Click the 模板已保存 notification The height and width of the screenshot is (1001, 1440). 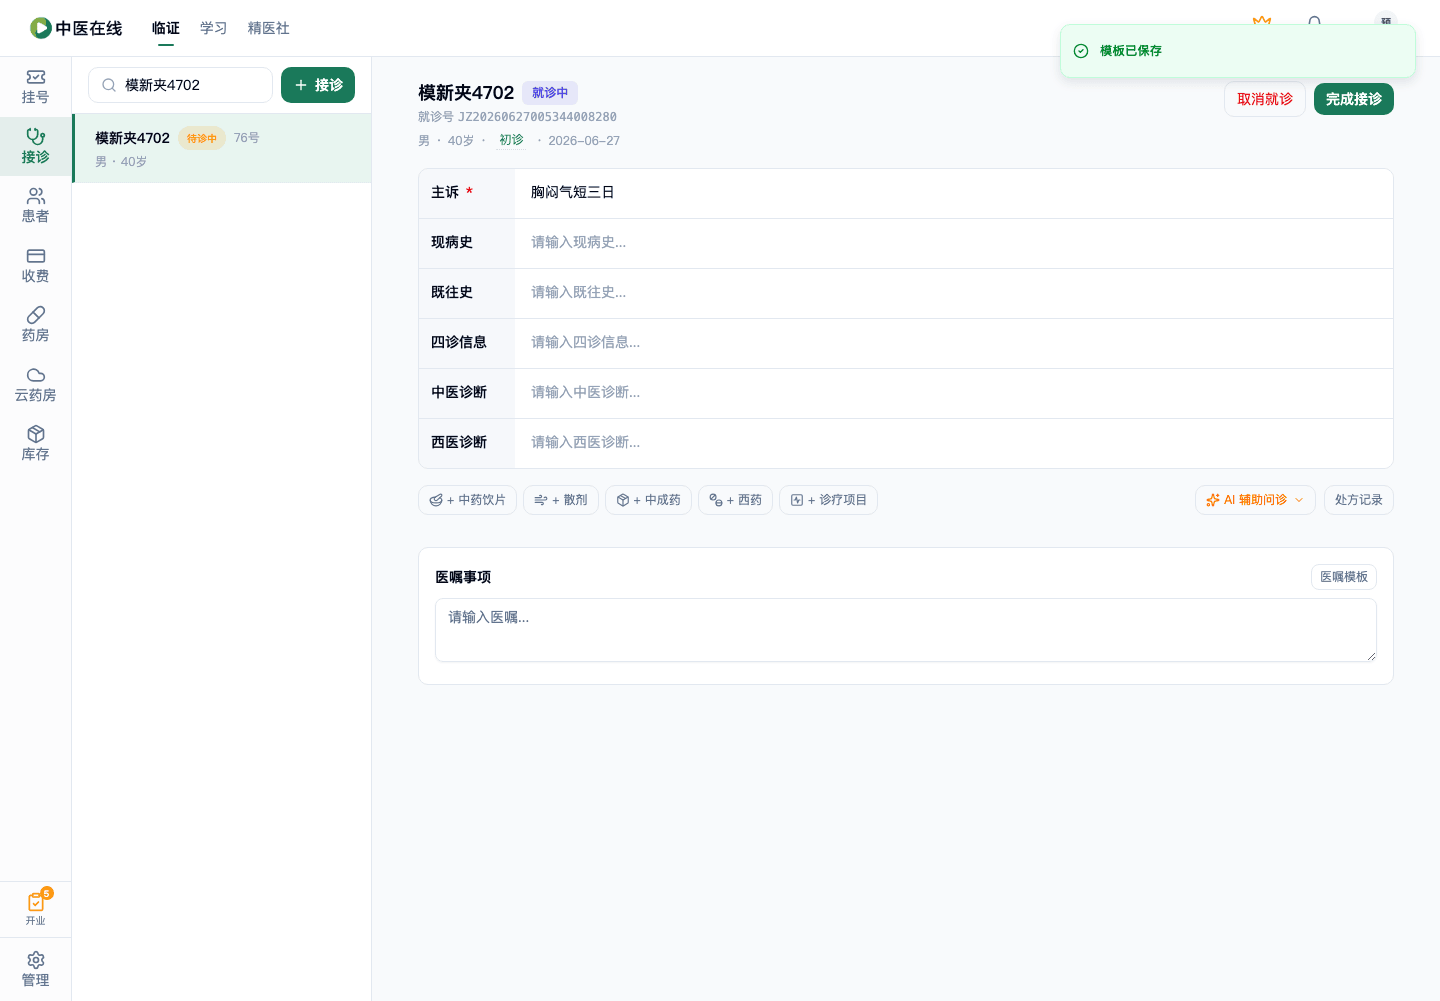tap(1238, 51)
